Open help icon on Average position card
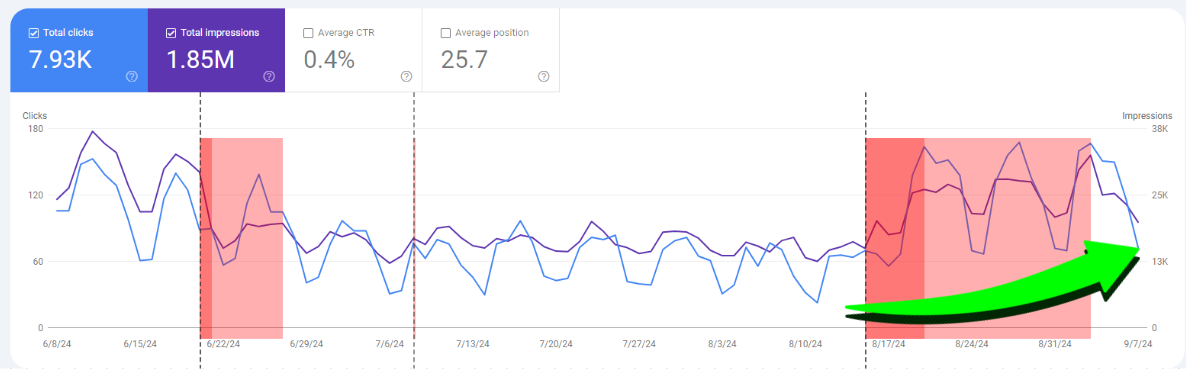The height and width of the screenshot is (373, 1187). 544,76
